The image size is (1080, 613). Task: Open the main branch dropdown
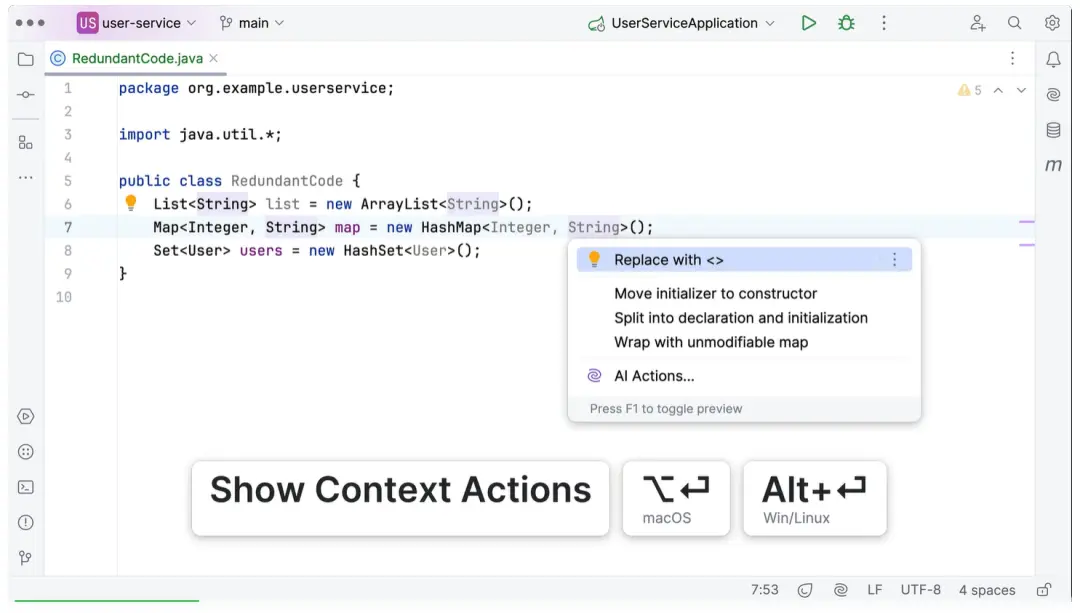[x=252, y=23]
